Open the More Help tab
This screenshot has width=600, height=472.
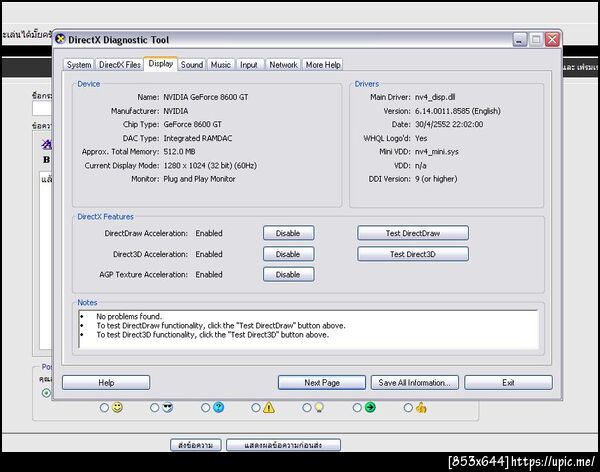click(323, 65)
